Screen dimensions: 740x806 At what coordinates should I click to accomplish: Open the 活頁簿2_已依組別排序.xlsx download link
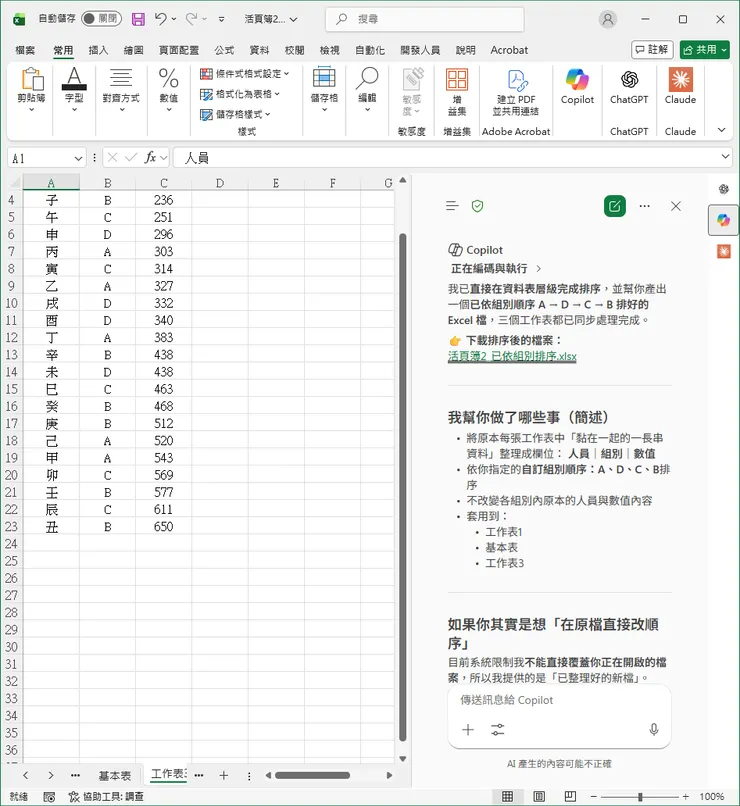[512, 356]
